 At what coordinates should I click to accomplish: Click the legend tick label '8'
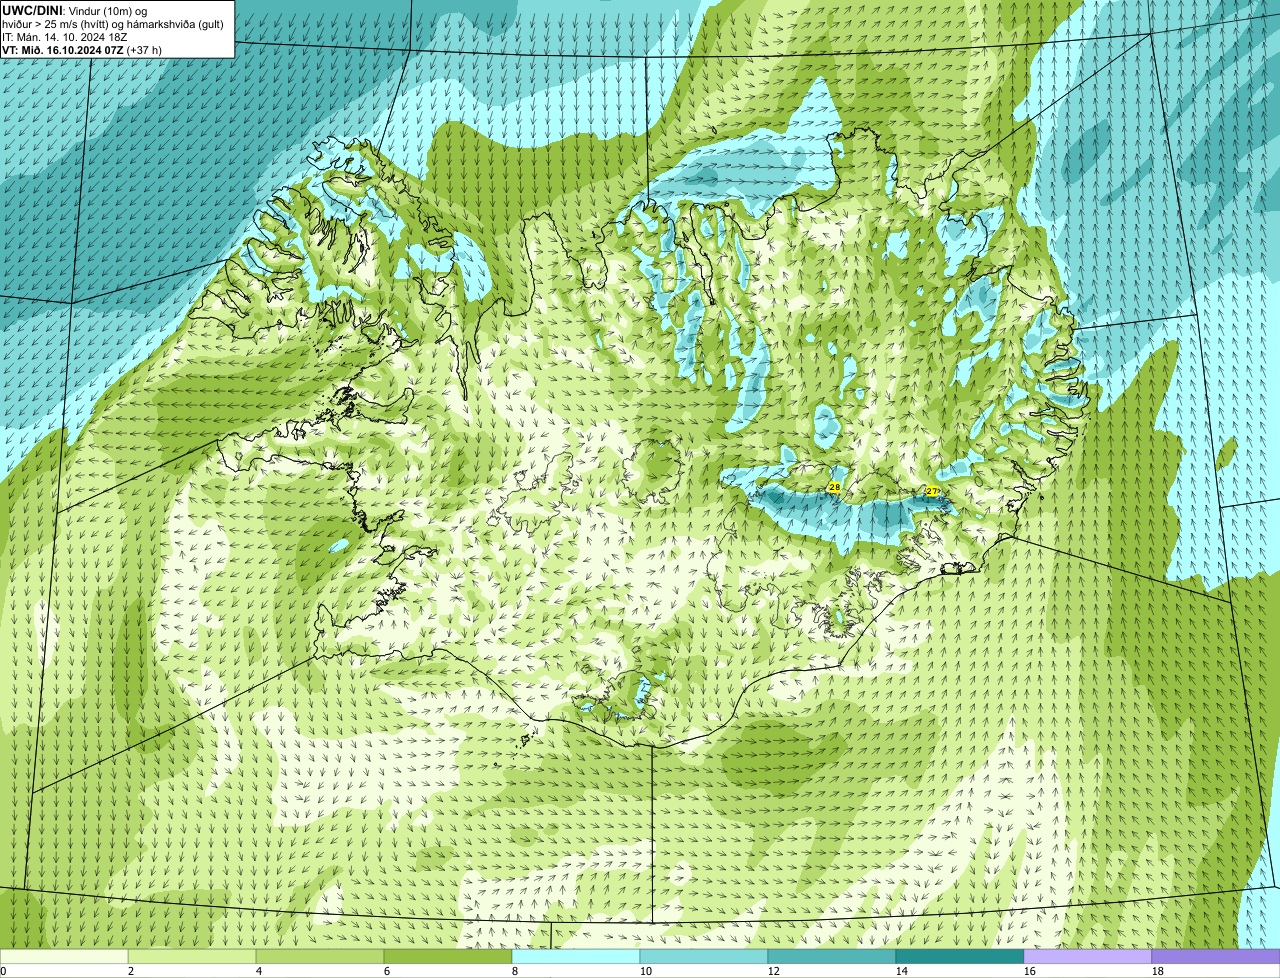click(x=515, y=971)
